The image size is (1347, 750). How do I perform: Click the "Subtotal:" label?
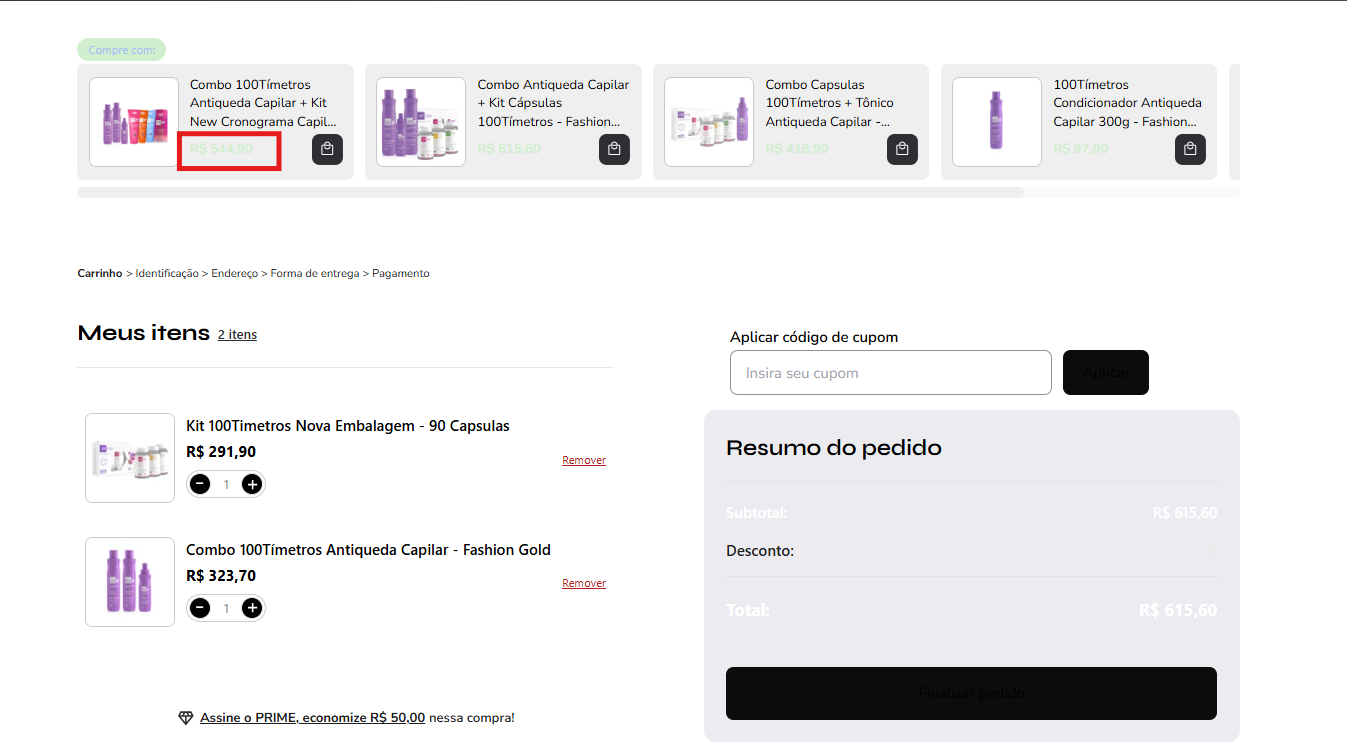pos(757,513)
